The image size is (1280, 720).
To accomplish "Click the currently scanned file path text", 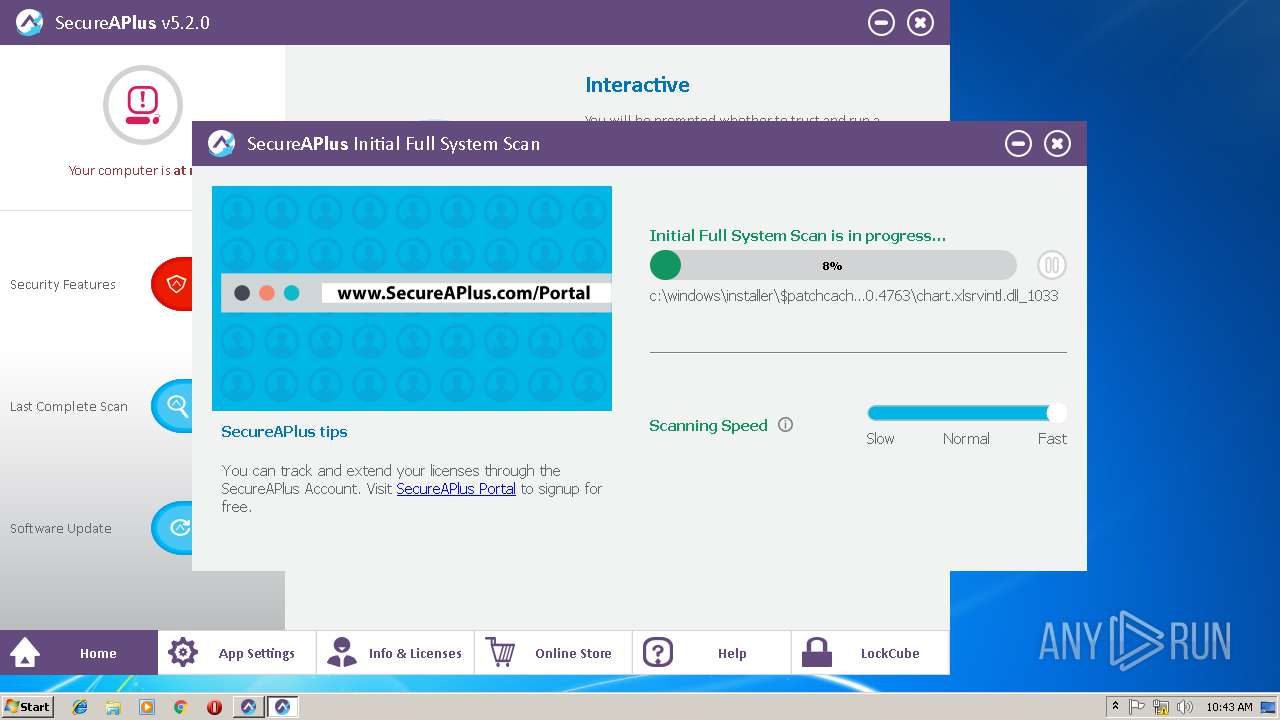I will point(854,296).
